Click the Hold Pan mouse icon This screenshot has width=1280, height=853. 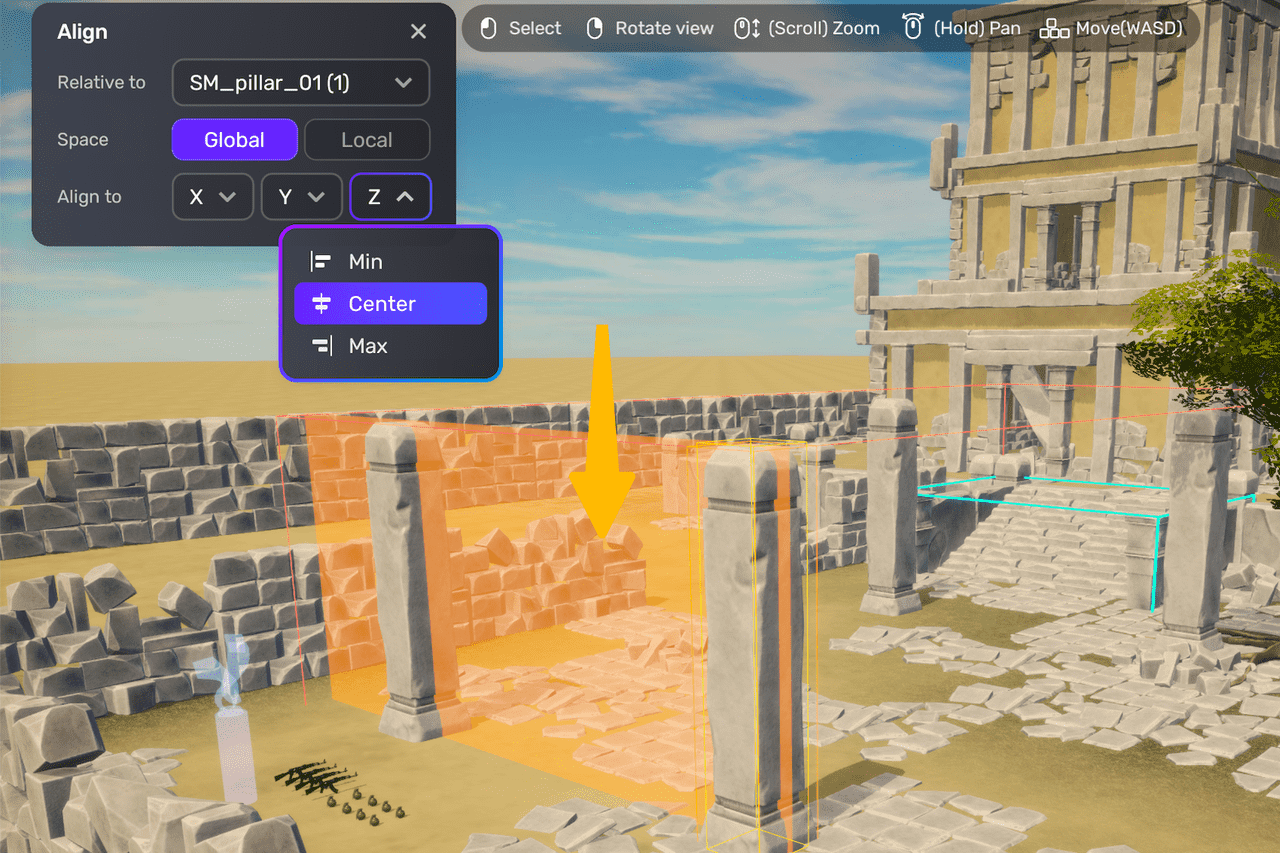tap(912, 27)
